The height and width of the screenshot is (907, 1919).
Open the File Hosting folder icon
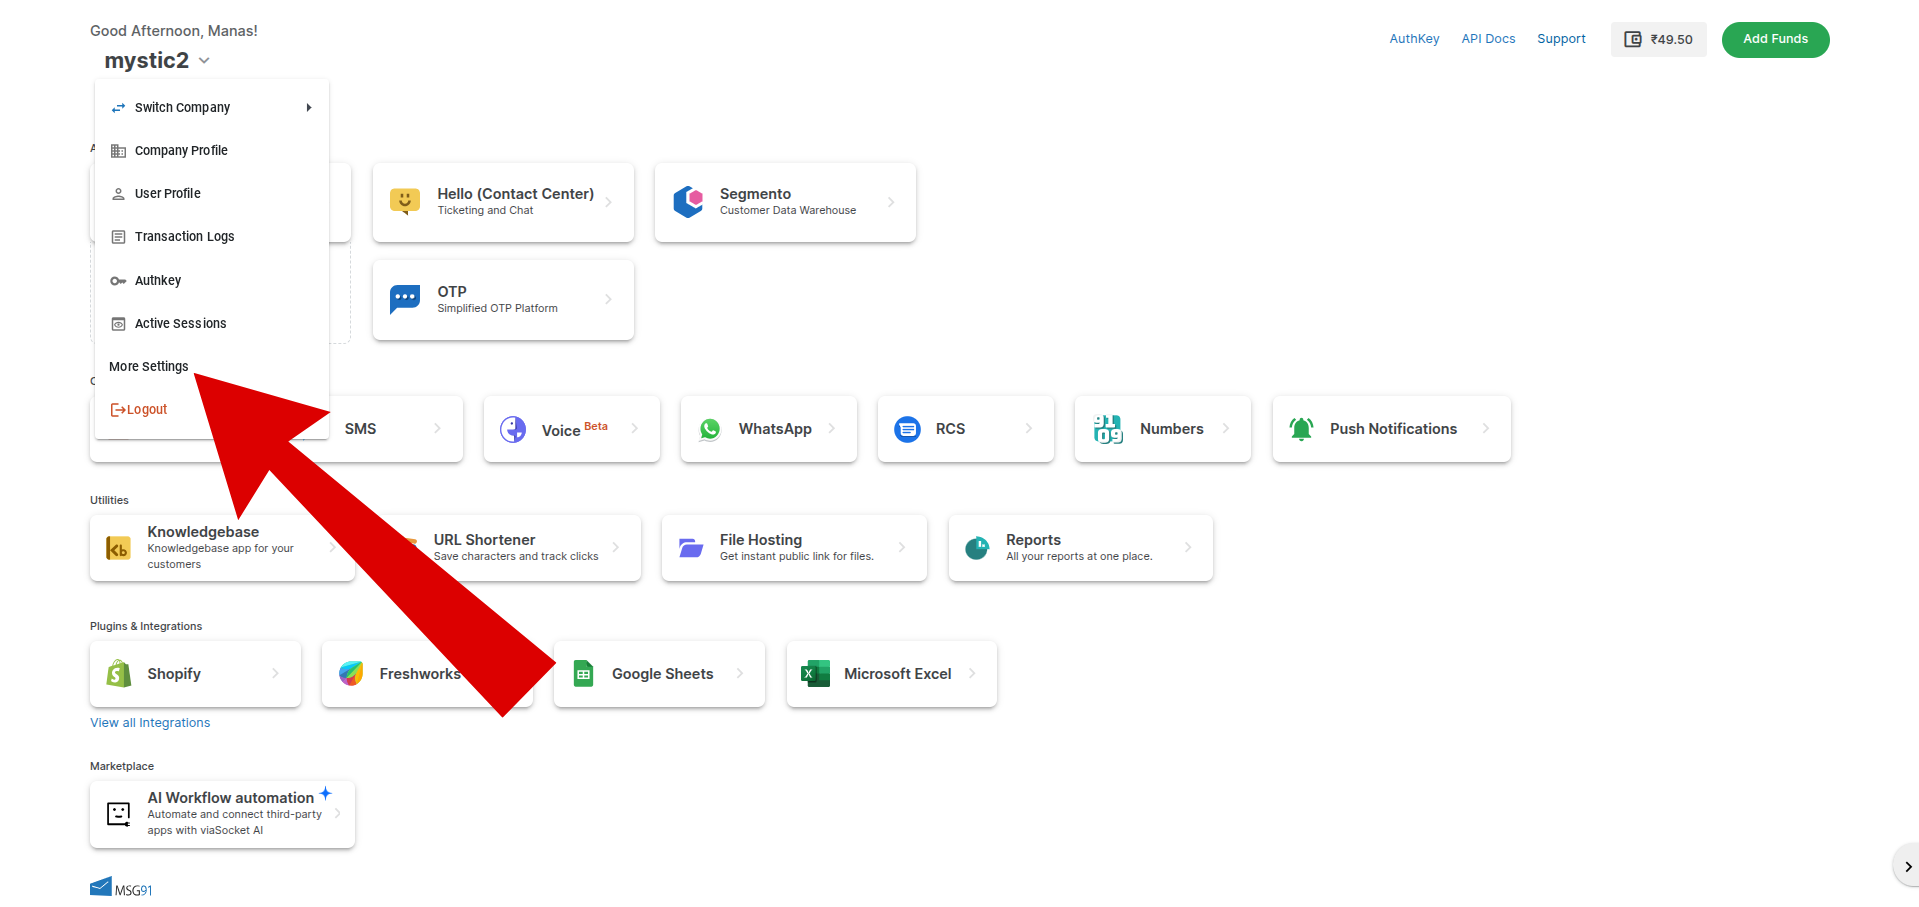click(691, 548)
